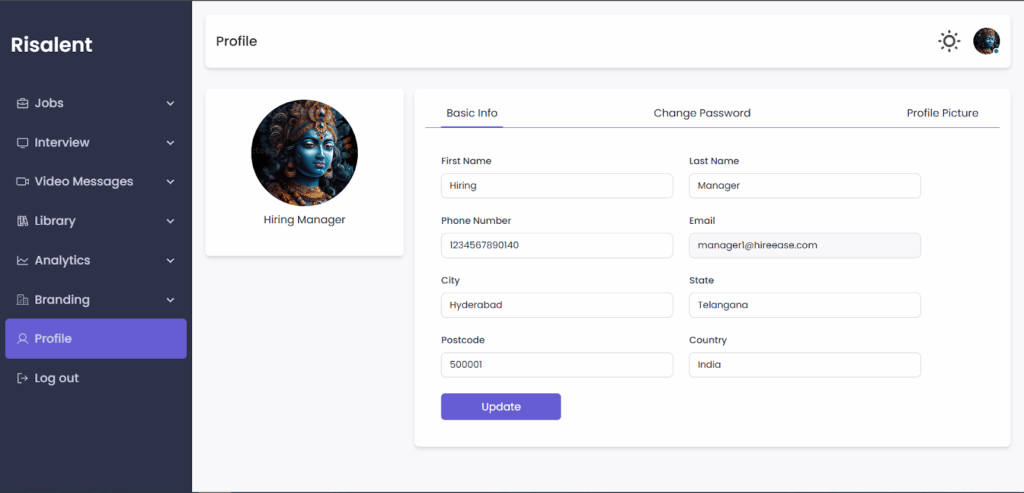Click the Interview monitor icon in sidebar
The height and width of the screenshot is (493, 1024).
click(23, 143)
